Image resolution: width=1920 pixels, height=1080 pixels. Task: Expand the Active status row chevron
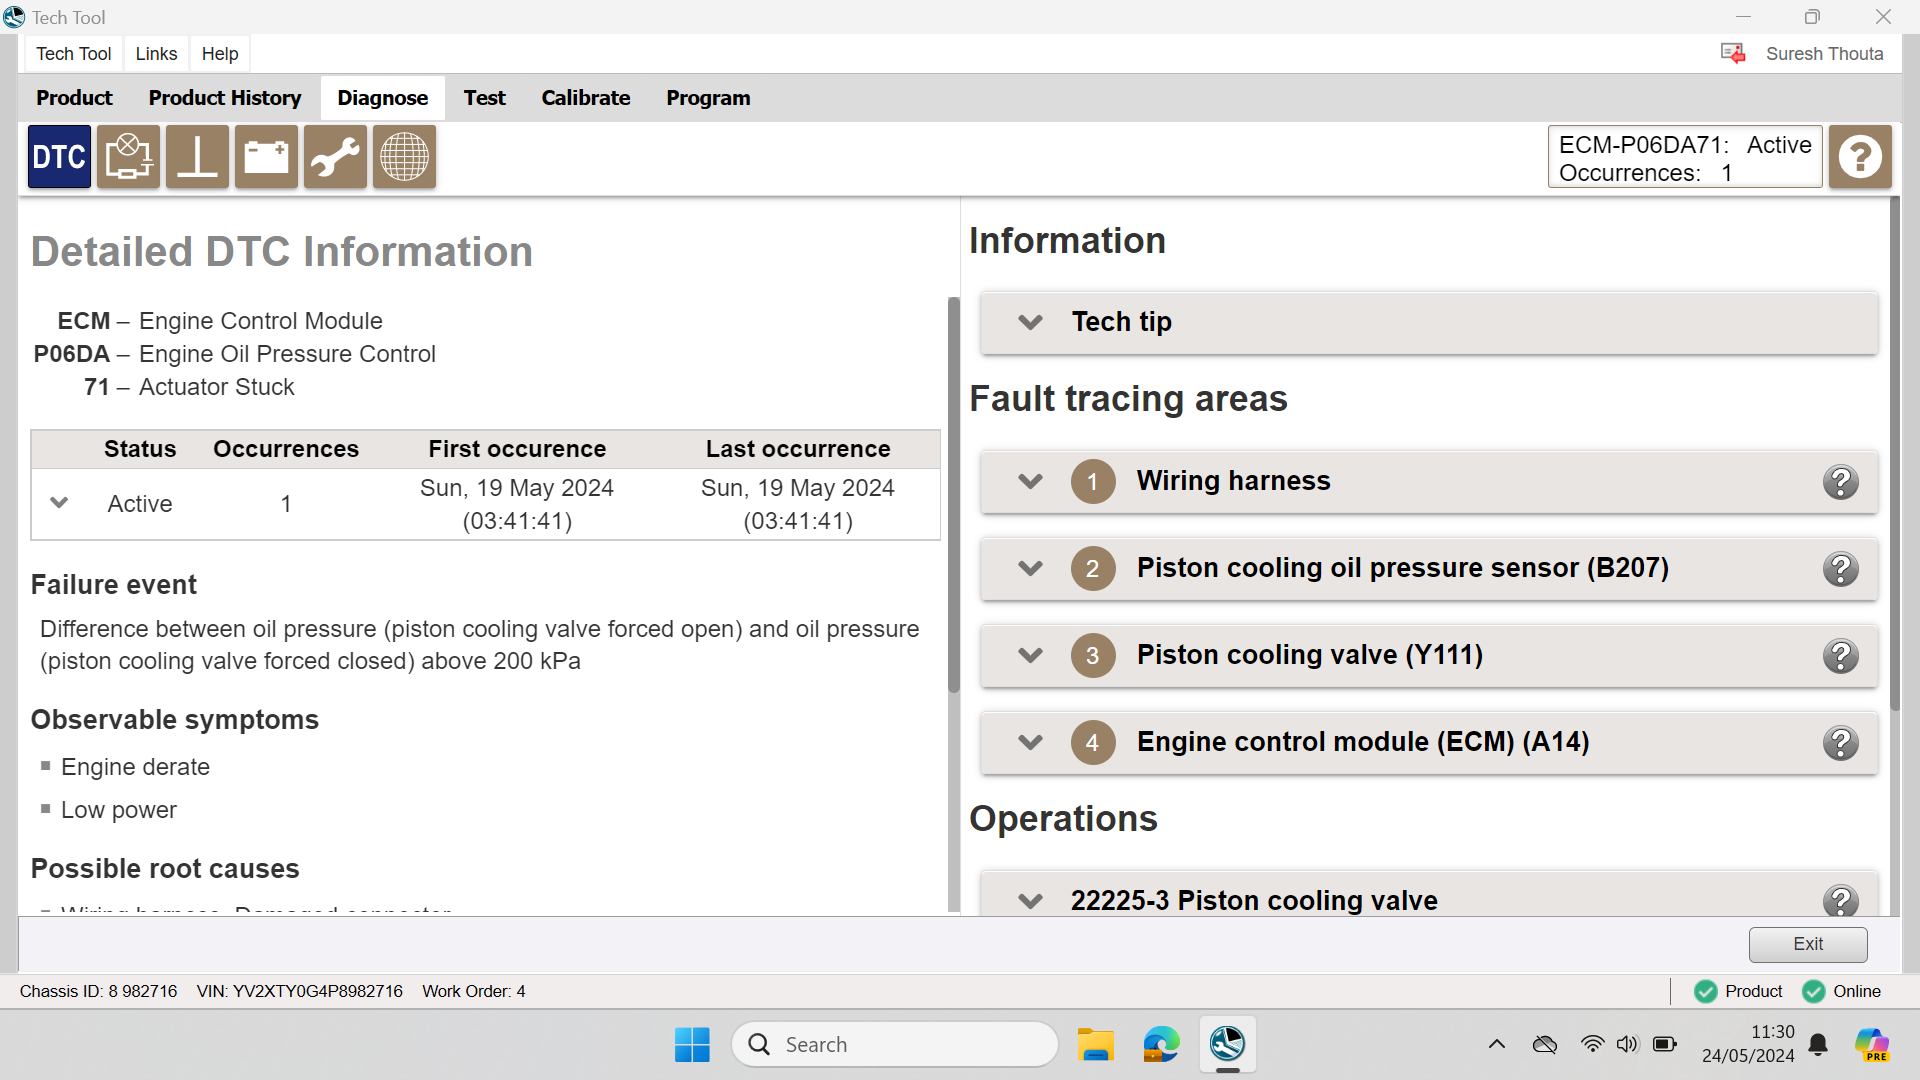click(59, 503)
